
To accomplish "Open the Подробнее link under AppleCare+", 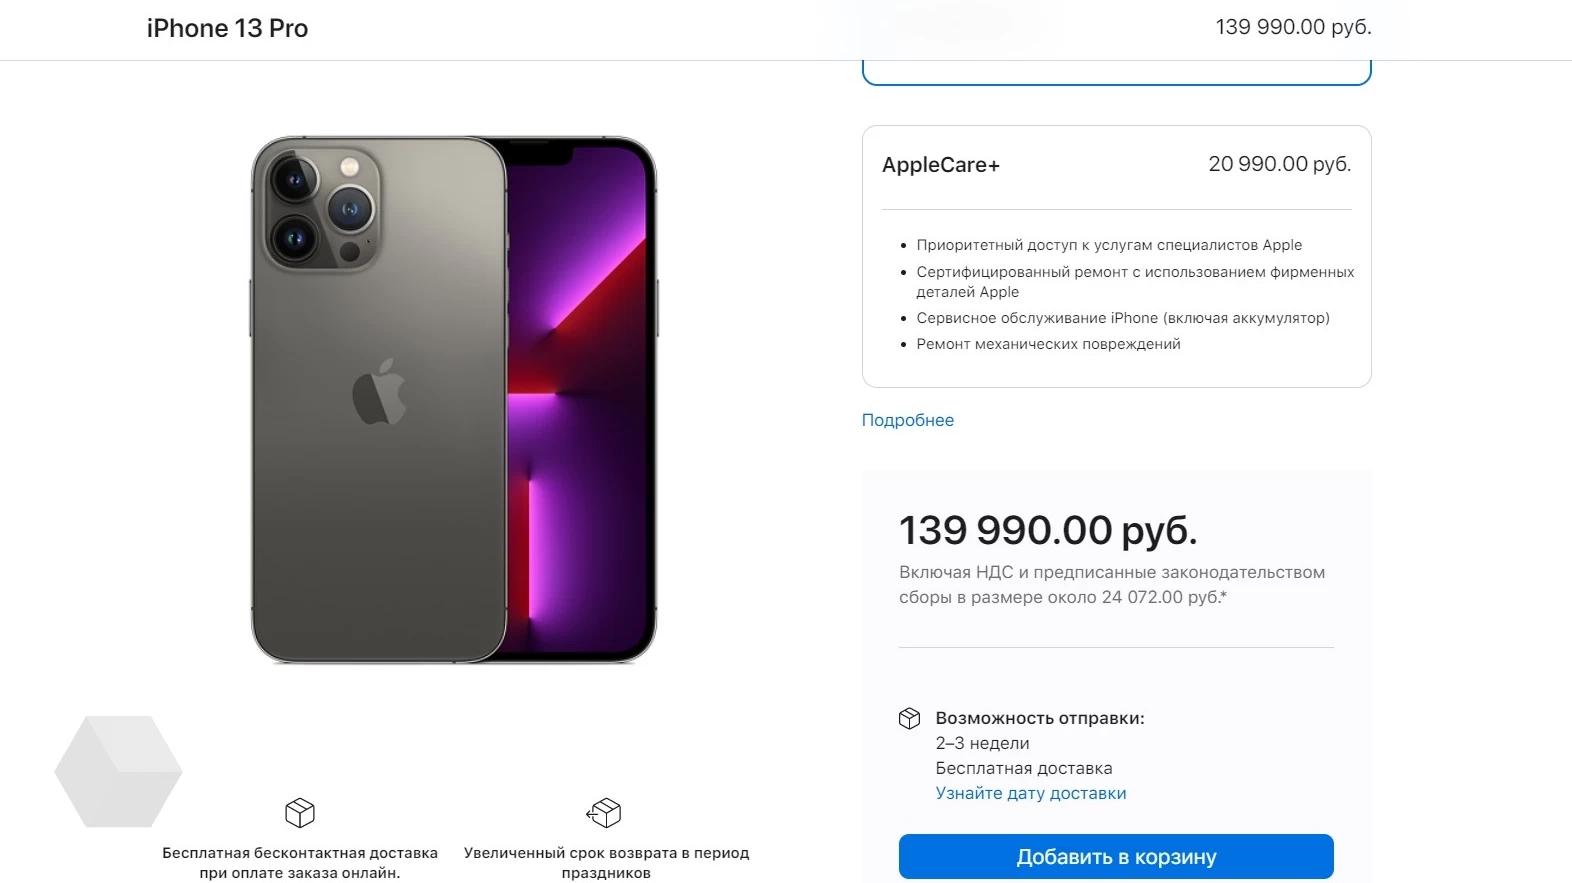I will 908,420.
